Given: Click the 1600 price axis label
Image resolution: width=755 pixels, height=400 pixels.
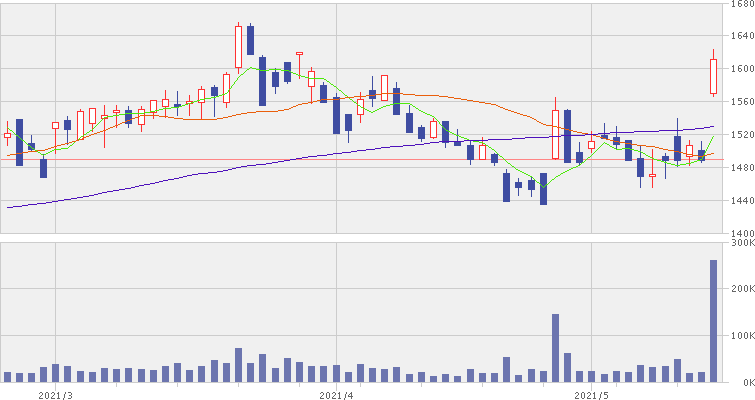Looking at the screenshot, I should coord(740,69).
